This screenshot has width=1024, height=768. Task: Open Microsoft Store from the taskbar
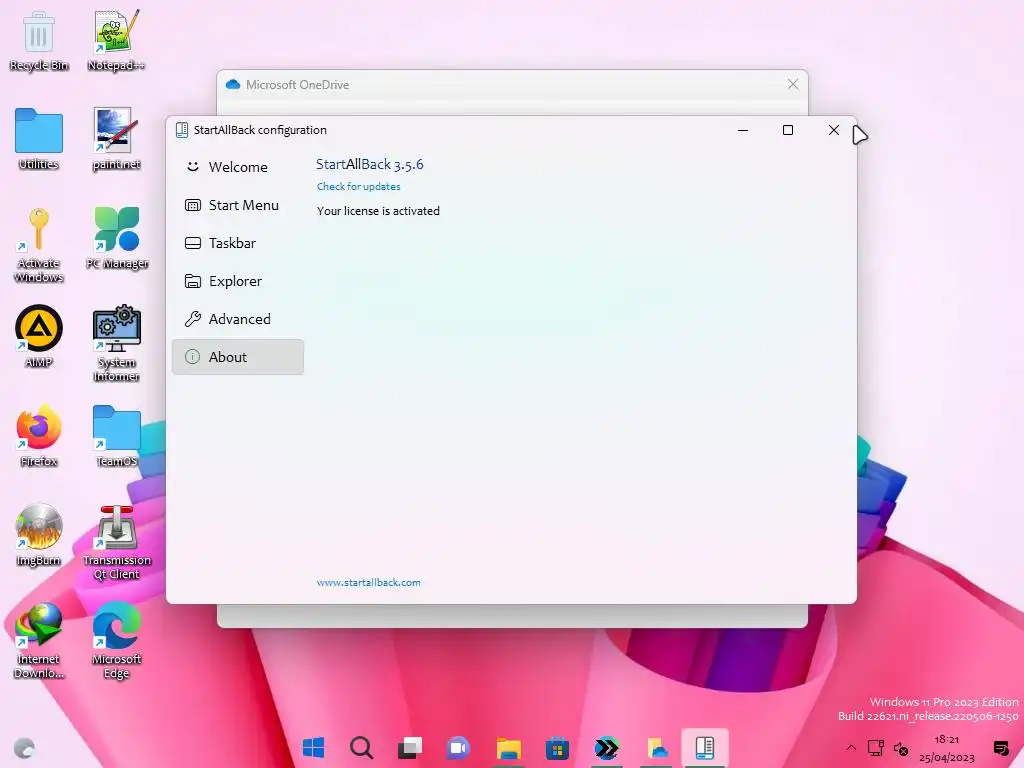[x=557, y=747]
